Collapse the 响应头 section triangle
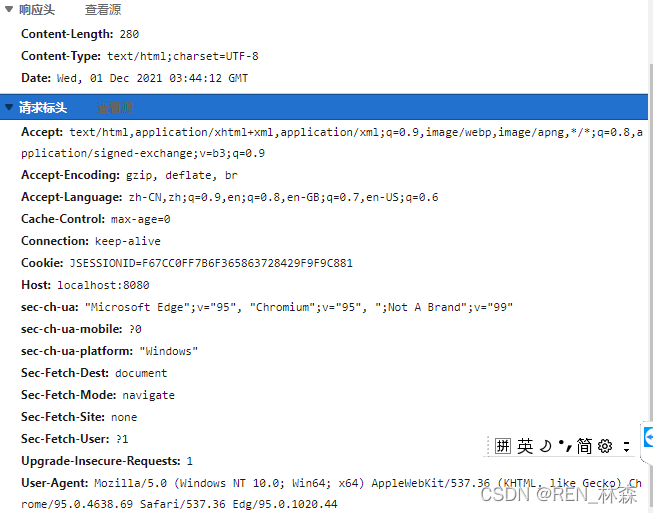Screen dimensions: 653x513 9,9
